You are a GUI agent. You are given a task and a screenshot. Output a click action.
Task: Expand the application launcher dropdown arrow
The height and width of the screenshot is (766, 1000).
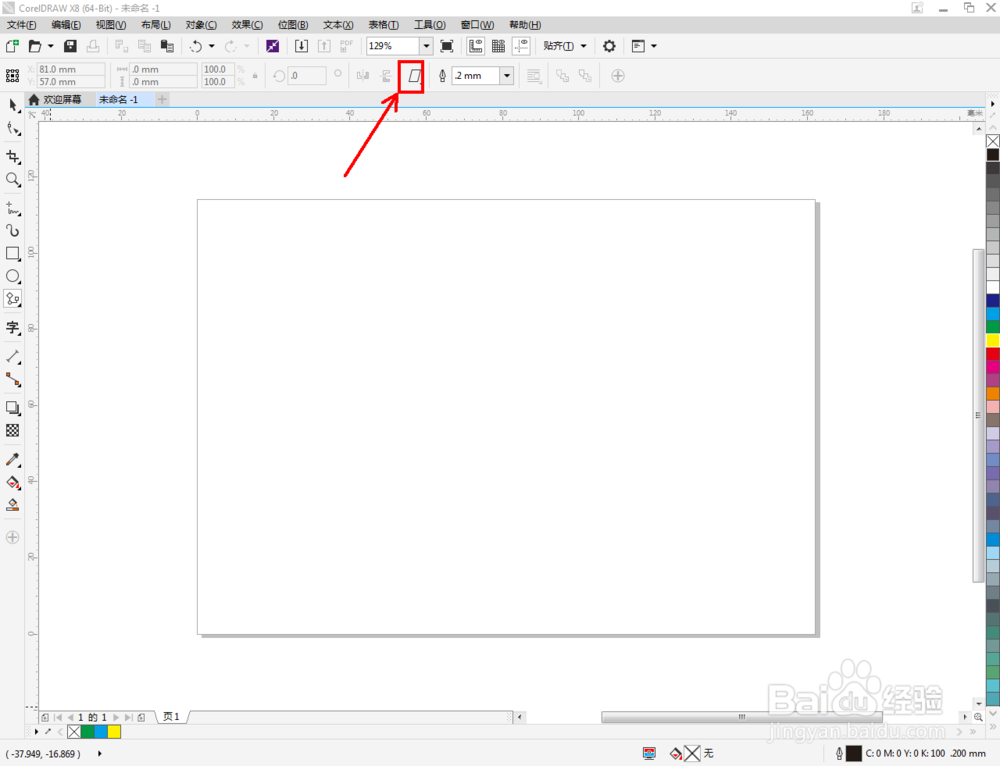pos(654,46)
